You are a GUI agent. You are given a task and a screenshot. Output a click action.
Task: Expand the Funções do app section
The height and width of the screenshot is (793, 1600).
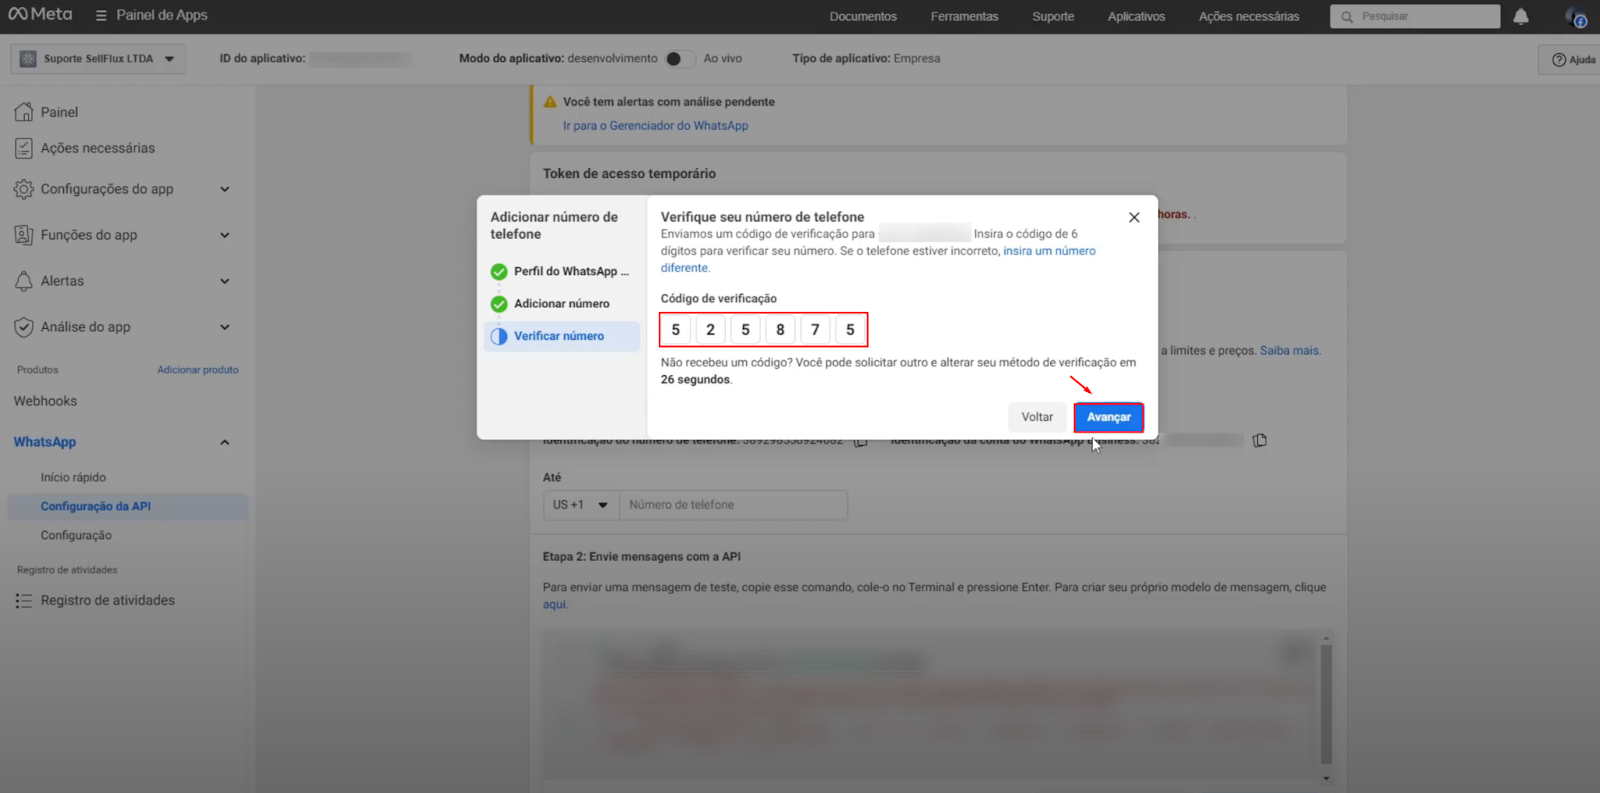coord(225,235)
